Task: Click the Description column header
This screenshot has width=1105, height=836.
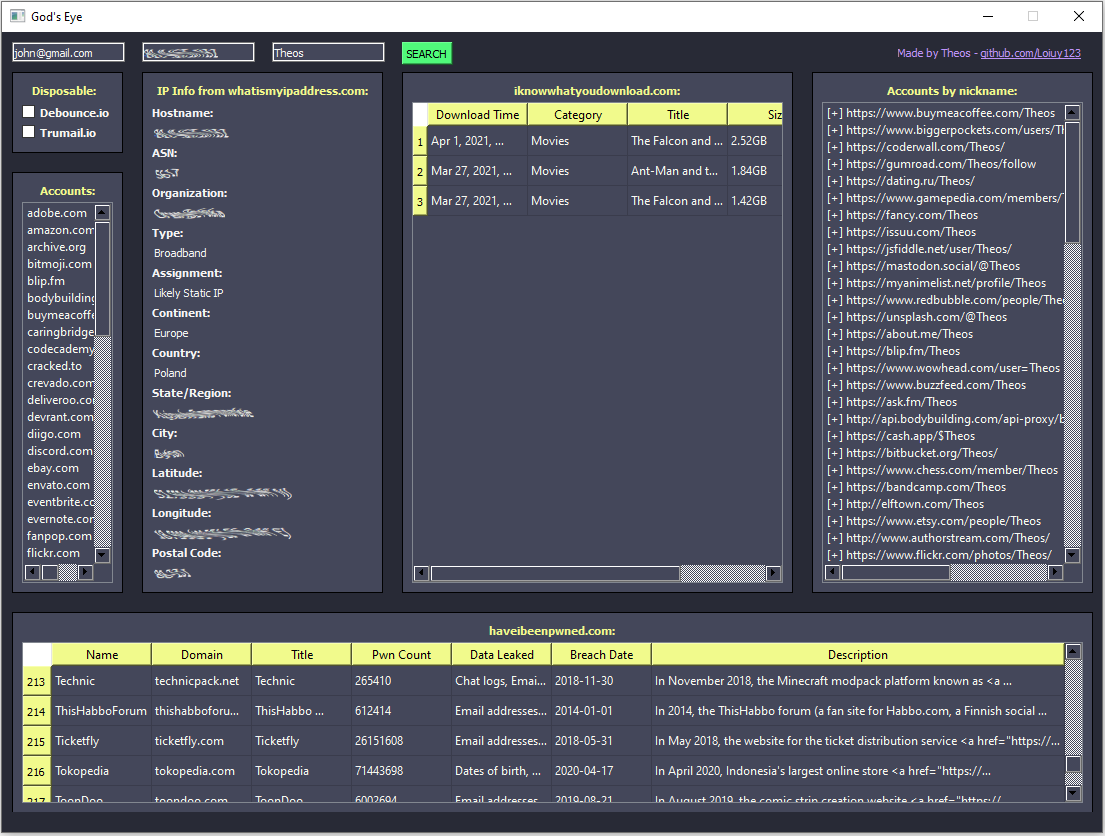Action: [x=858, y=654]
